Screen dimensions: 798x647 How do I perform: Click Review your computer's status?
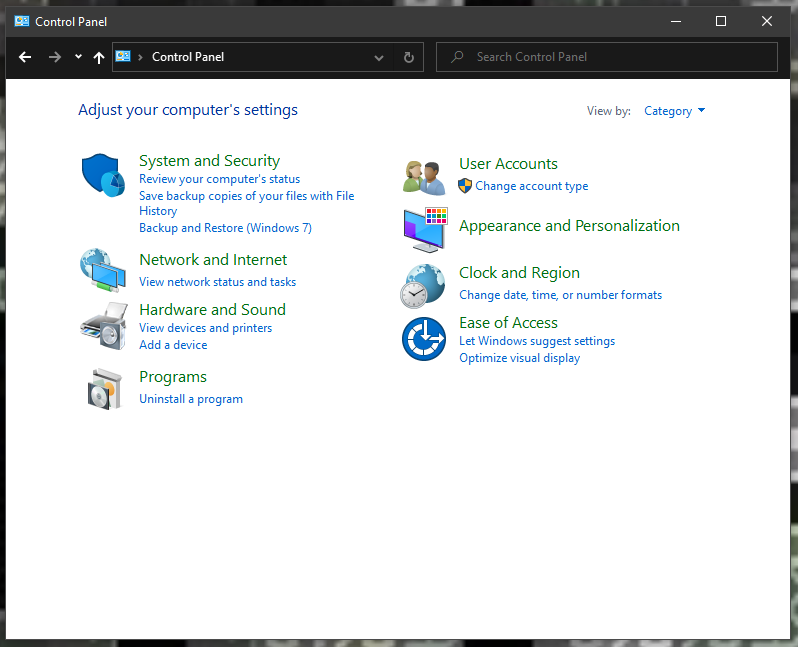(x=219, y=179)
